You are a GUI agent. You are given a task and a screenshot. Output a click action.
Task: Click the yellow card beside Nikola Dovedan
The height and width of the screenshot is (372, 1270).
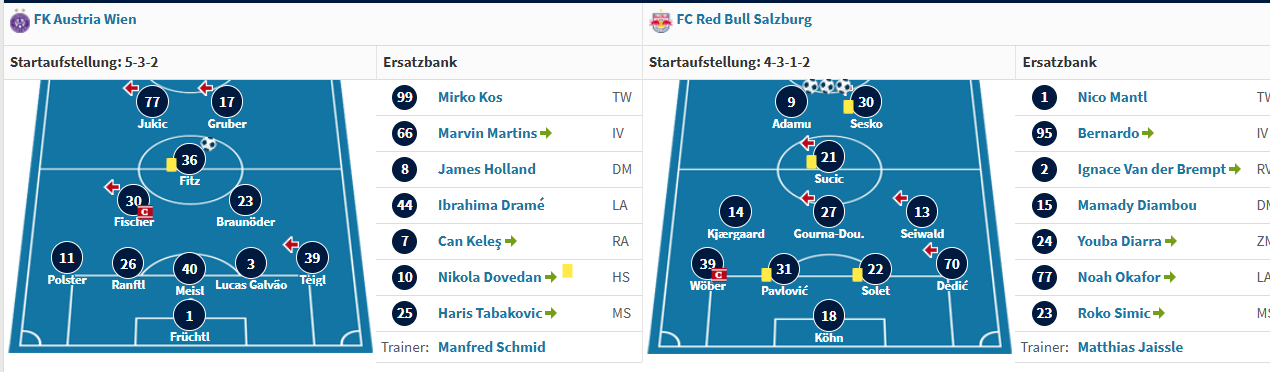pos(567,270)
